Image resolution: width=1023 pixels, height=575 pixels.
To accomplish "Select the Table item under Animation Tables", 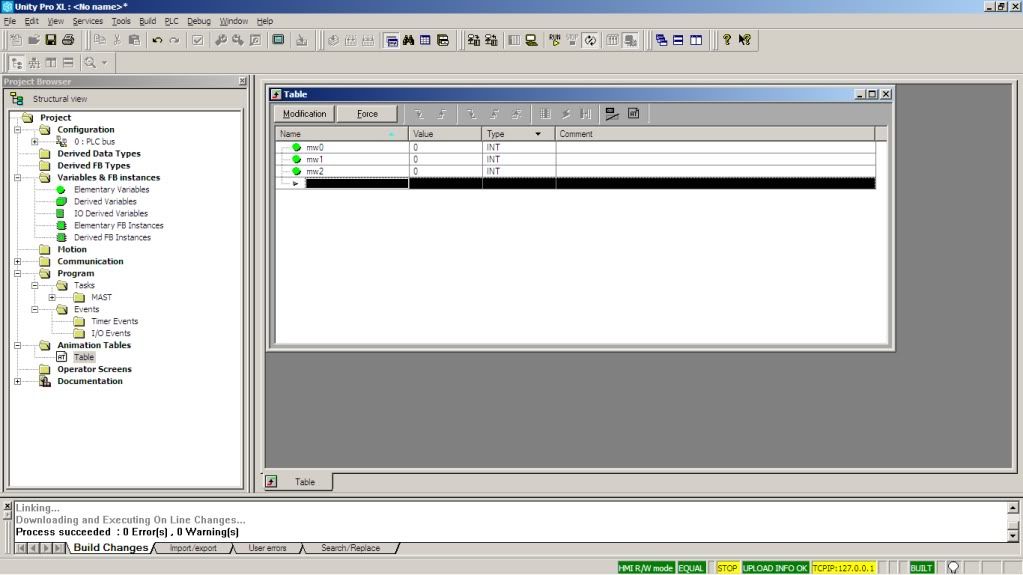I will pyautogui.click(x=84, y=357).
